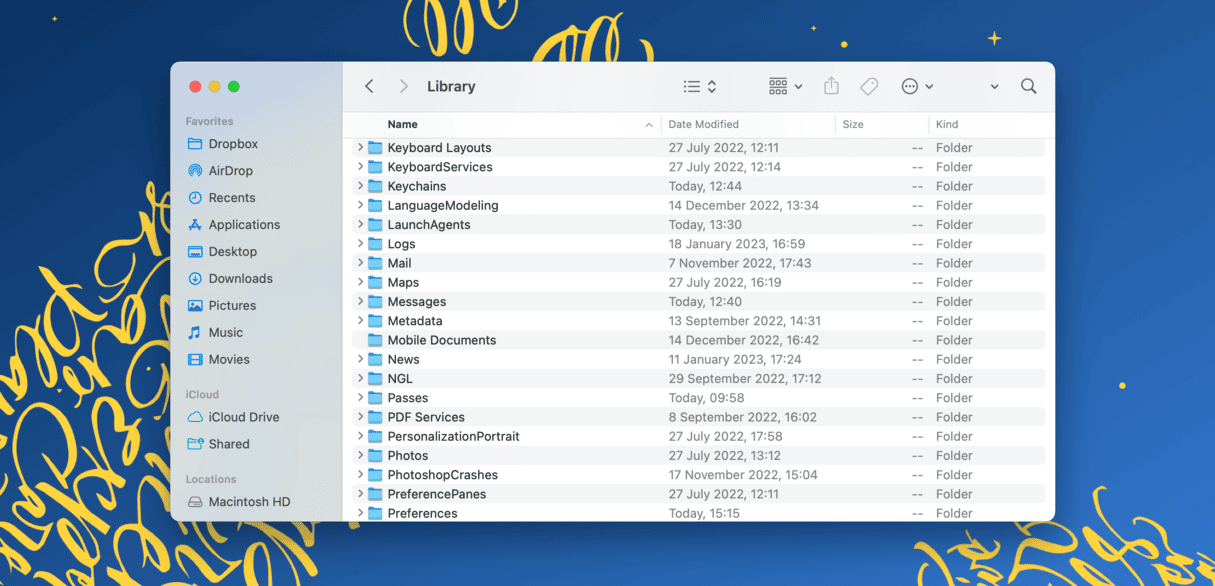Select the Mobile Documents folder icon

coord(375,340)
